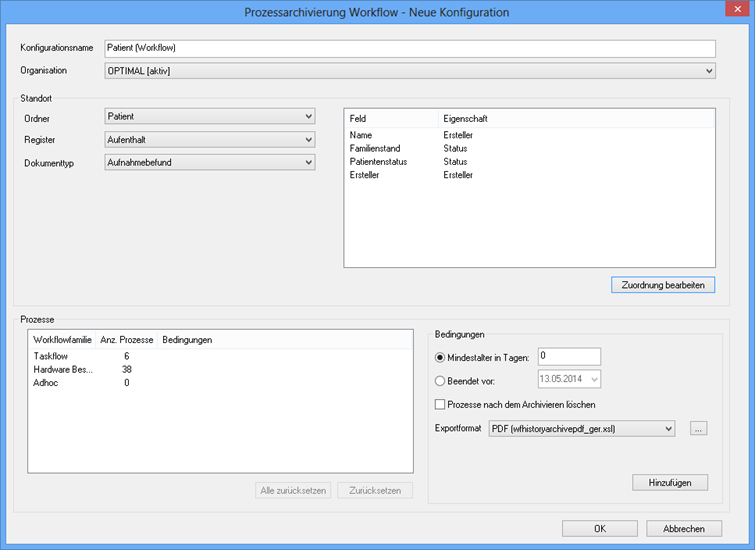755x550 pixels.
Task: Open the Organisation dropdown
Action: 410,71
